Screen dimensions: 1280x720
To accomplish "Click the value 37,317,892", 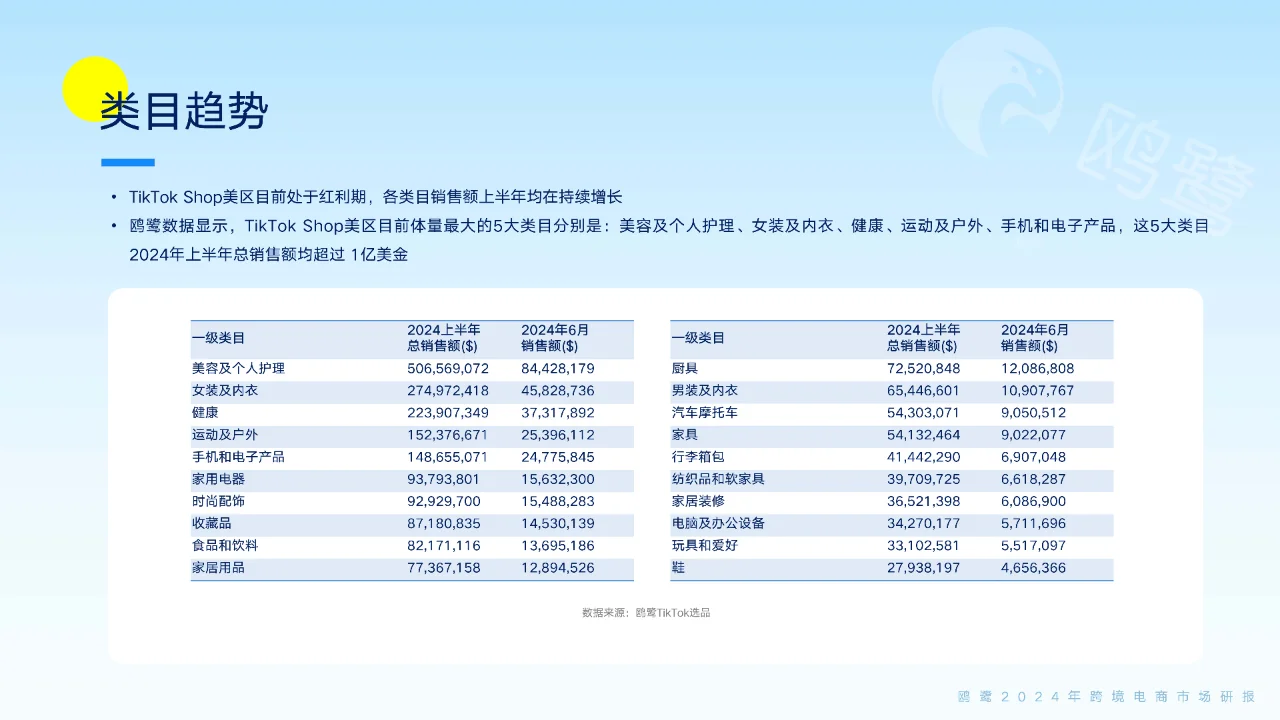I will 558,413.
